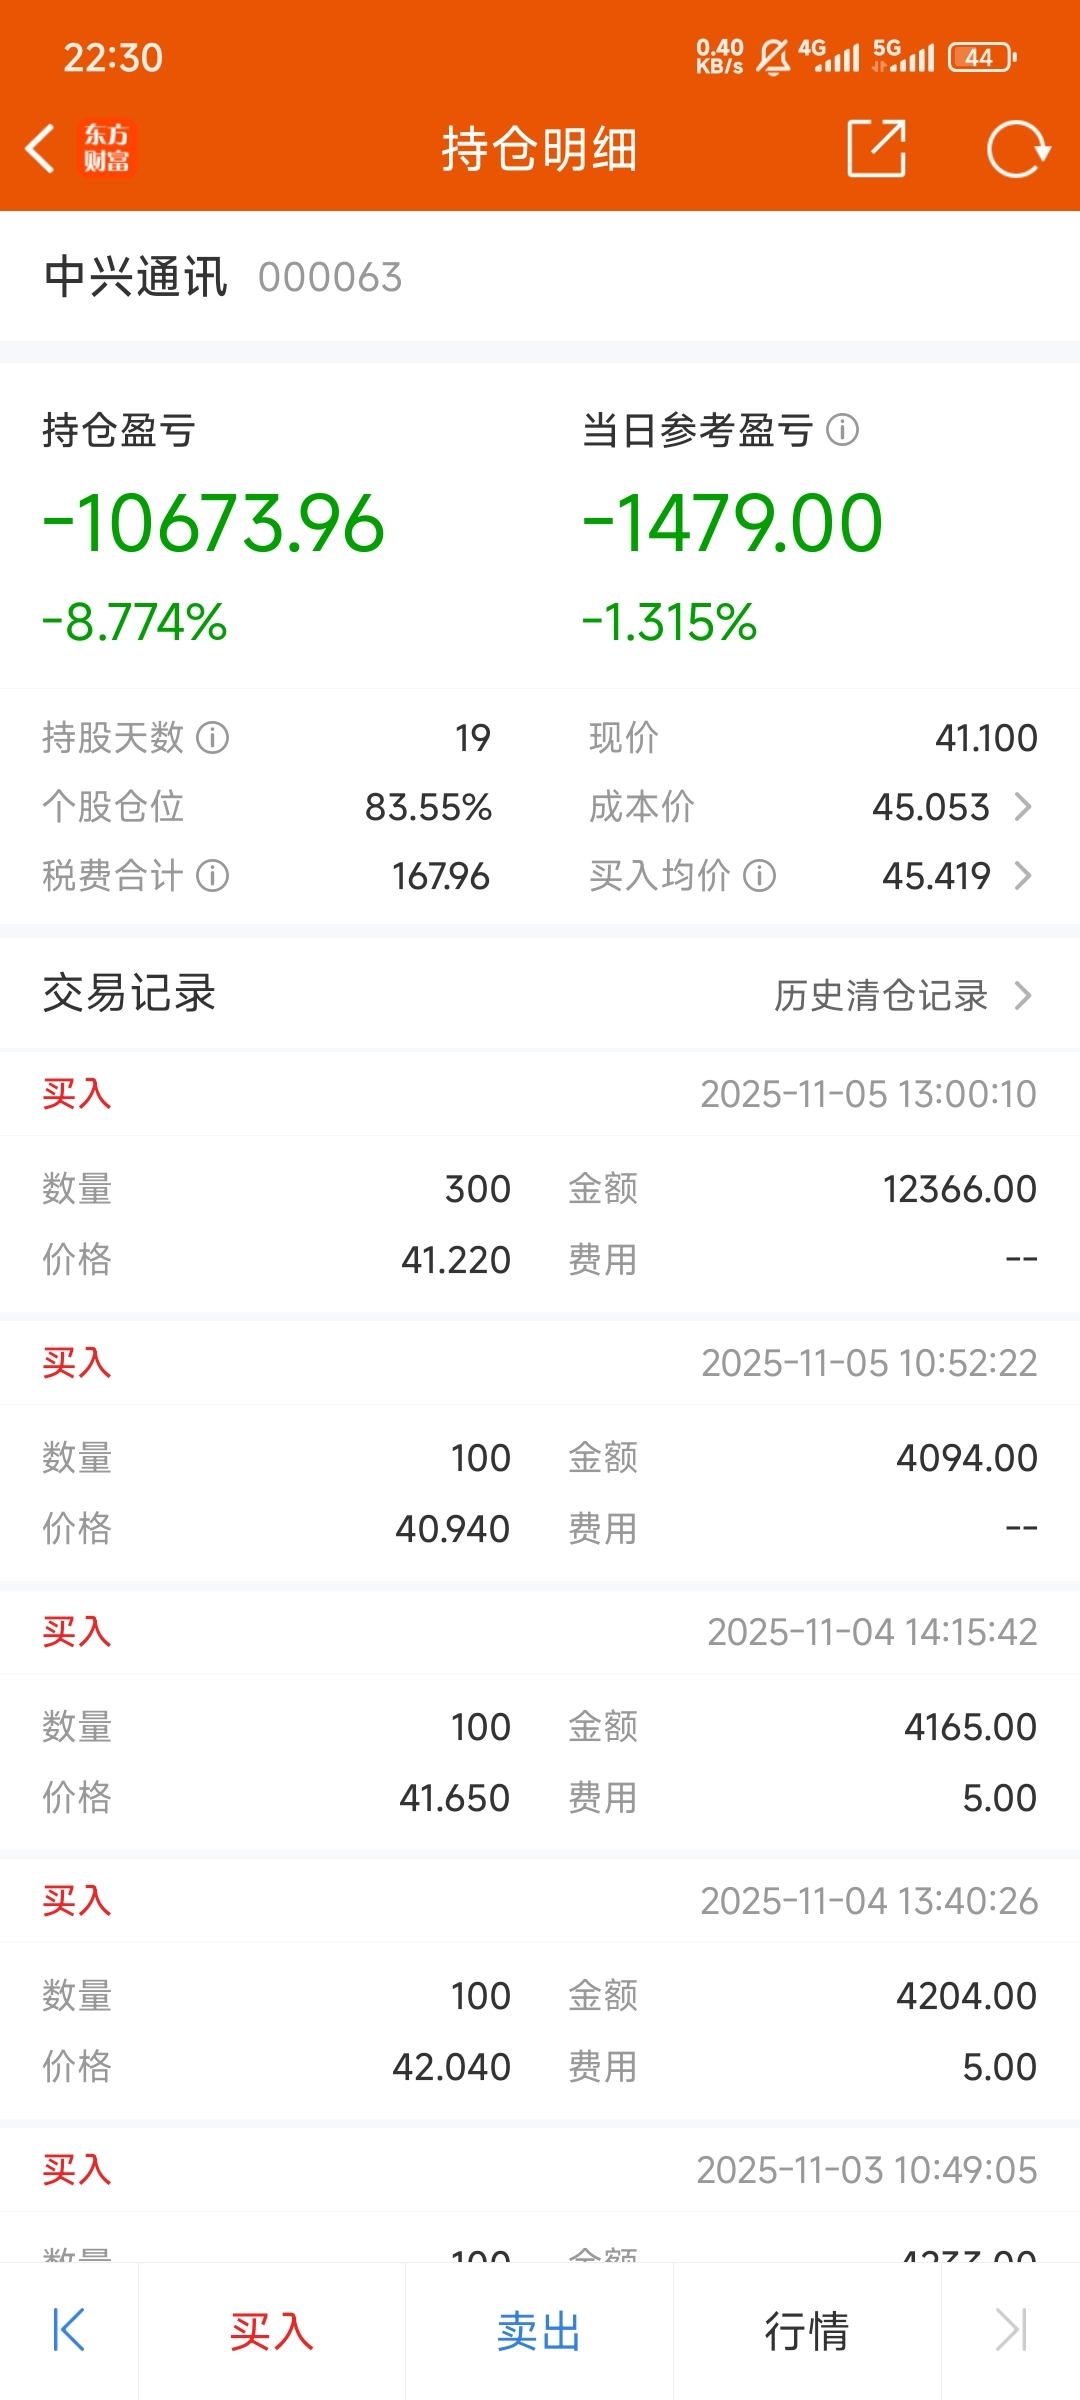Open 历史清仓记录 chevron

[1022, 995]
